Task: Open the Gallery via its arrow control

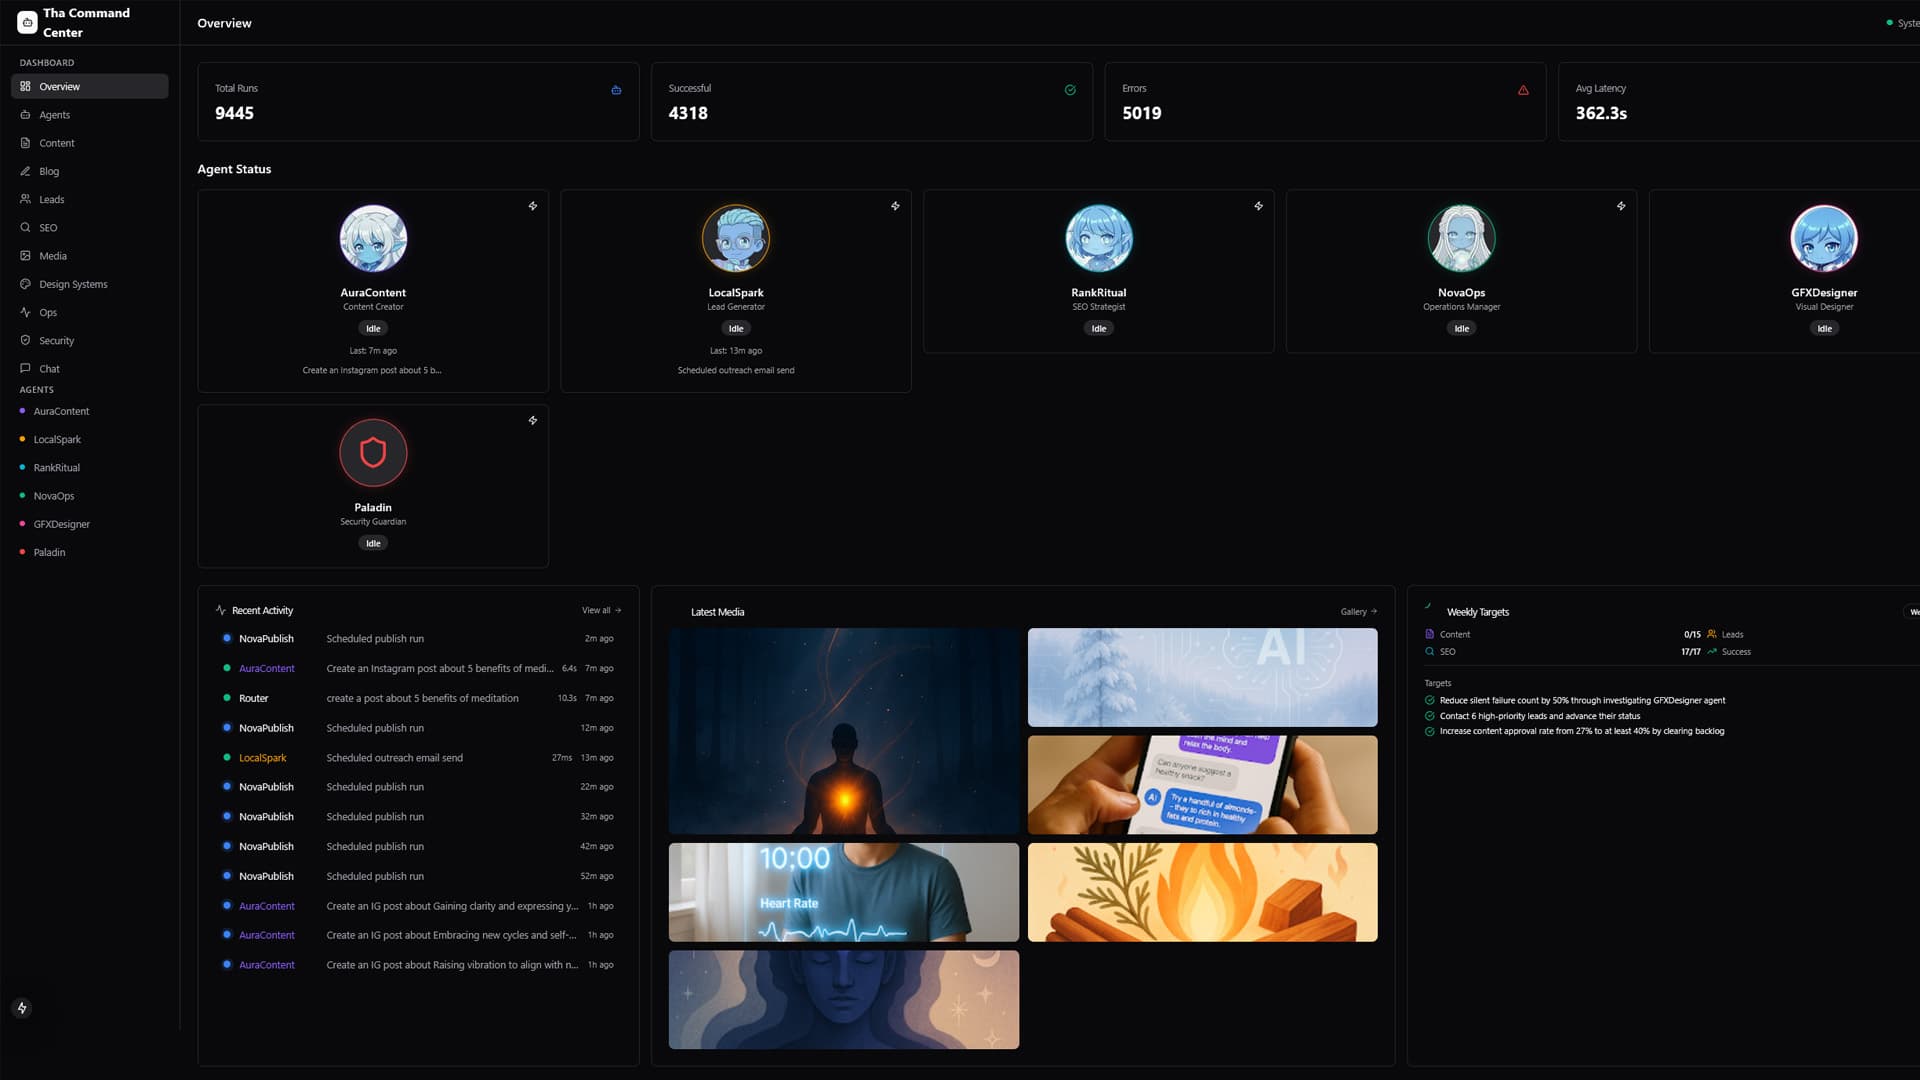Action: point(1357,611)
